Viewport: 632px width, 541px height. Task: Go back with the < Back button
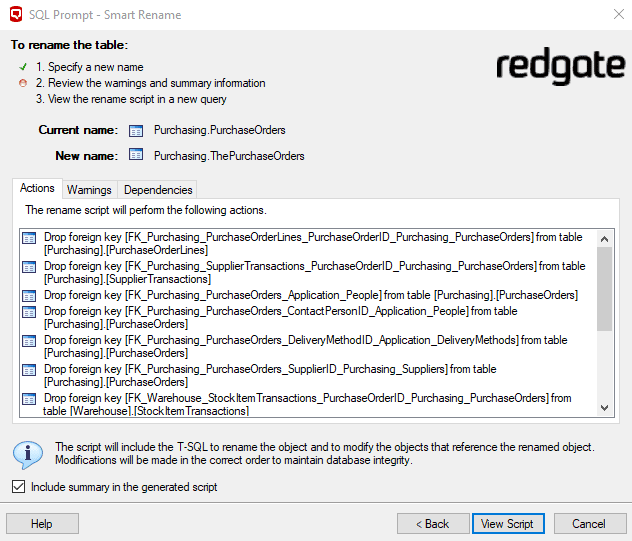(433, 524)
